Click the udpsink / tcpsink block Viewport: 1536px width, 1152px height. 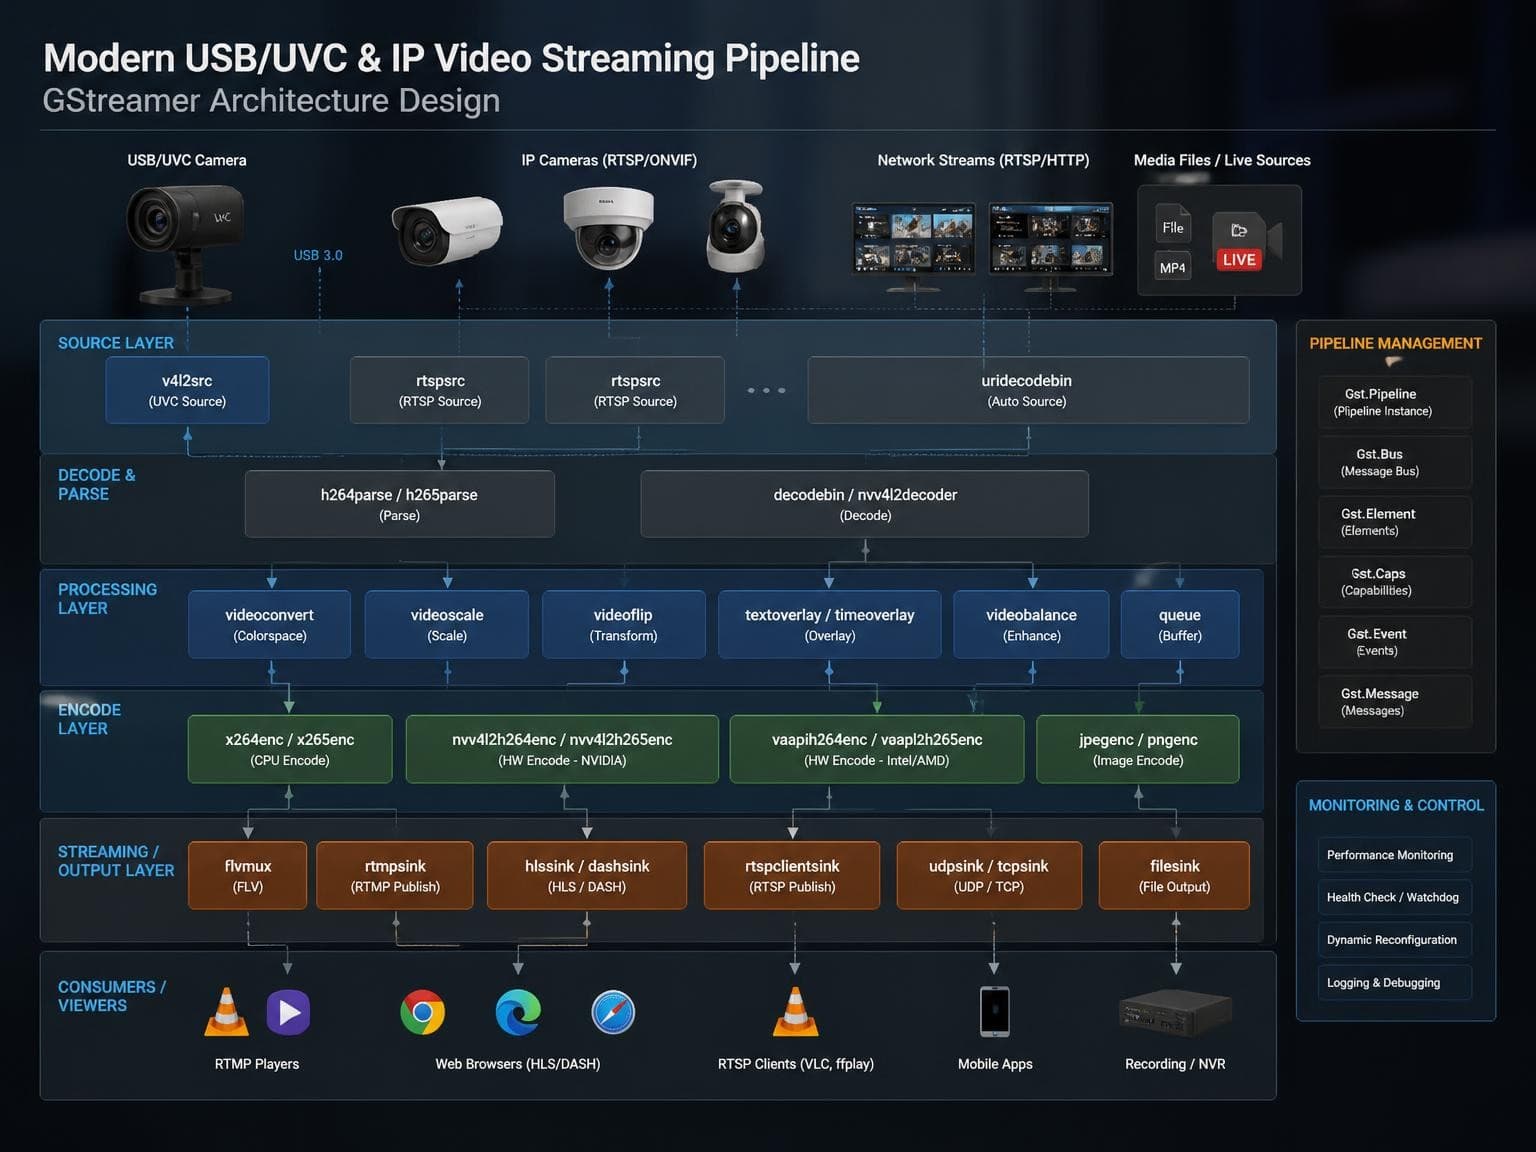pyautogui.click(x=989, y=875)
